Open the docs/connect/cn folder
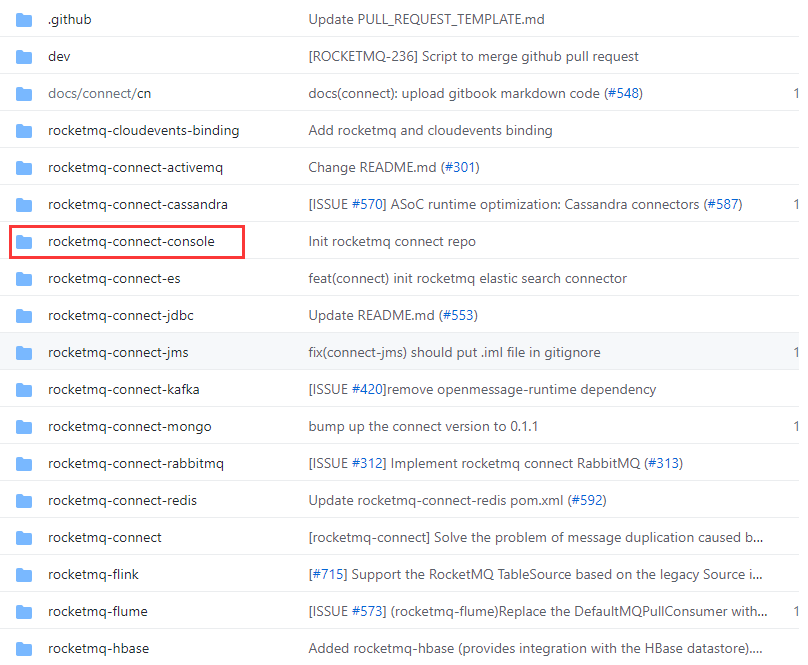This screenshot has height=665, width=808. click(99, 93)
